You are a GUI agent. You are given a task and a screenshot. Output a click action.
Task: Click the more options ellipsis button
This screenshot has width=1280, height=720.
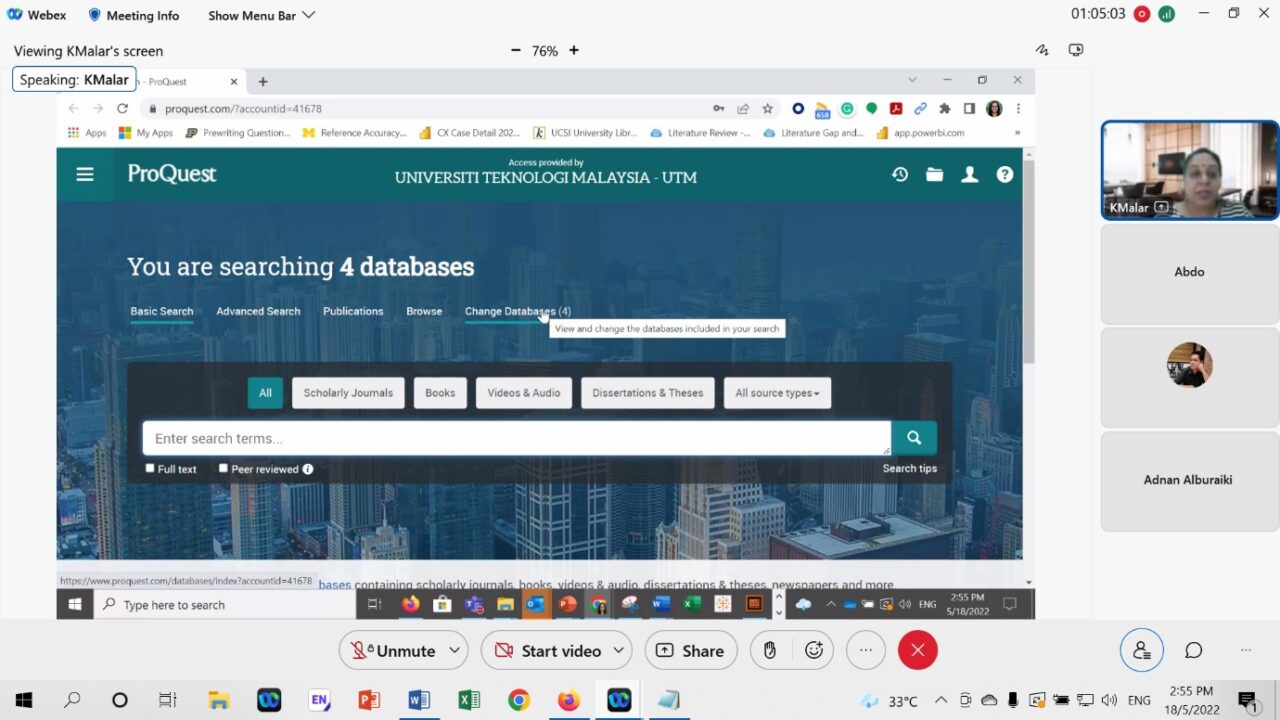point(866,650)
